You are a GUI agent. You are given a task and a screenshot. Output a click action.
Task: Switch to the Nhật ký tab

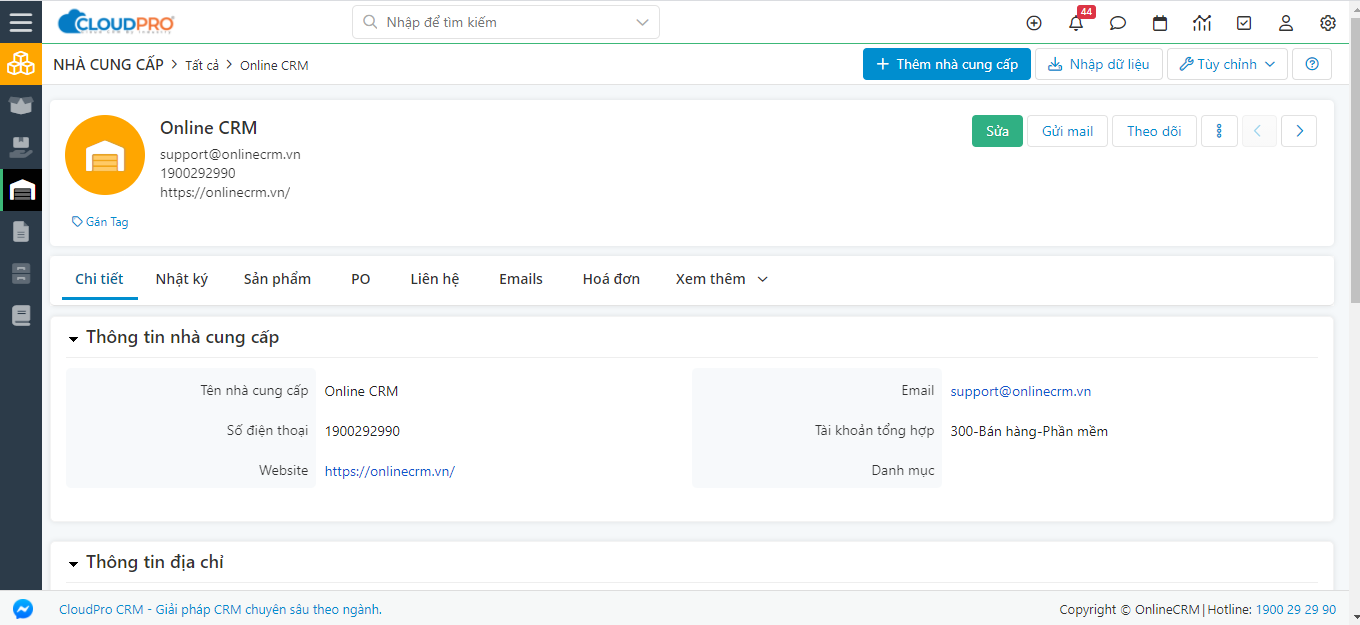(x=182, y=279)
